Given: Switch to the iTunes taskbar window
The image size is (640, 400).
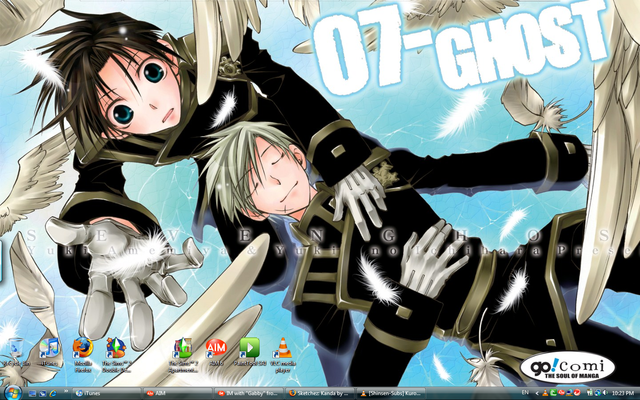Looking at the screenshot, I should 107,393.
